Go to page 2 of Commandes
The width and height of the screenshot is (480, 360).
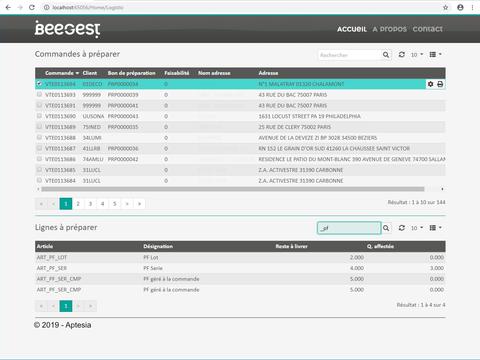pos(78,204)
